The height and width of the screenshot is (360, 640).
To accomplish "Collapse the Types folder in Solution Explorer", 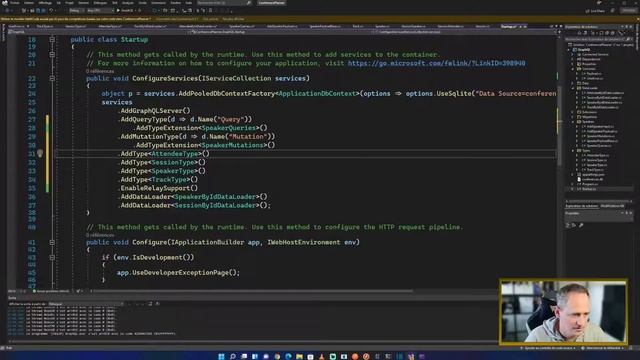I will (573, 151).
